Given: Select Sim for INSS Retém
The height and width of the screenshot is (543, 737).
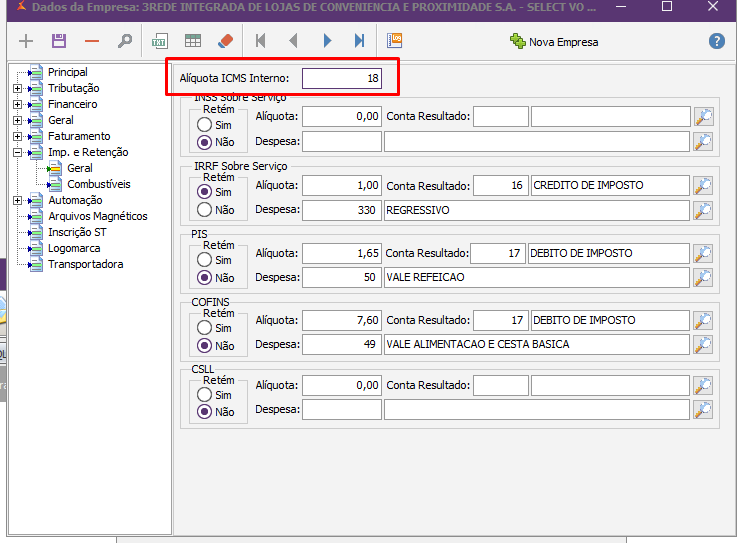Looking at the screenshot, I should 204,125.
